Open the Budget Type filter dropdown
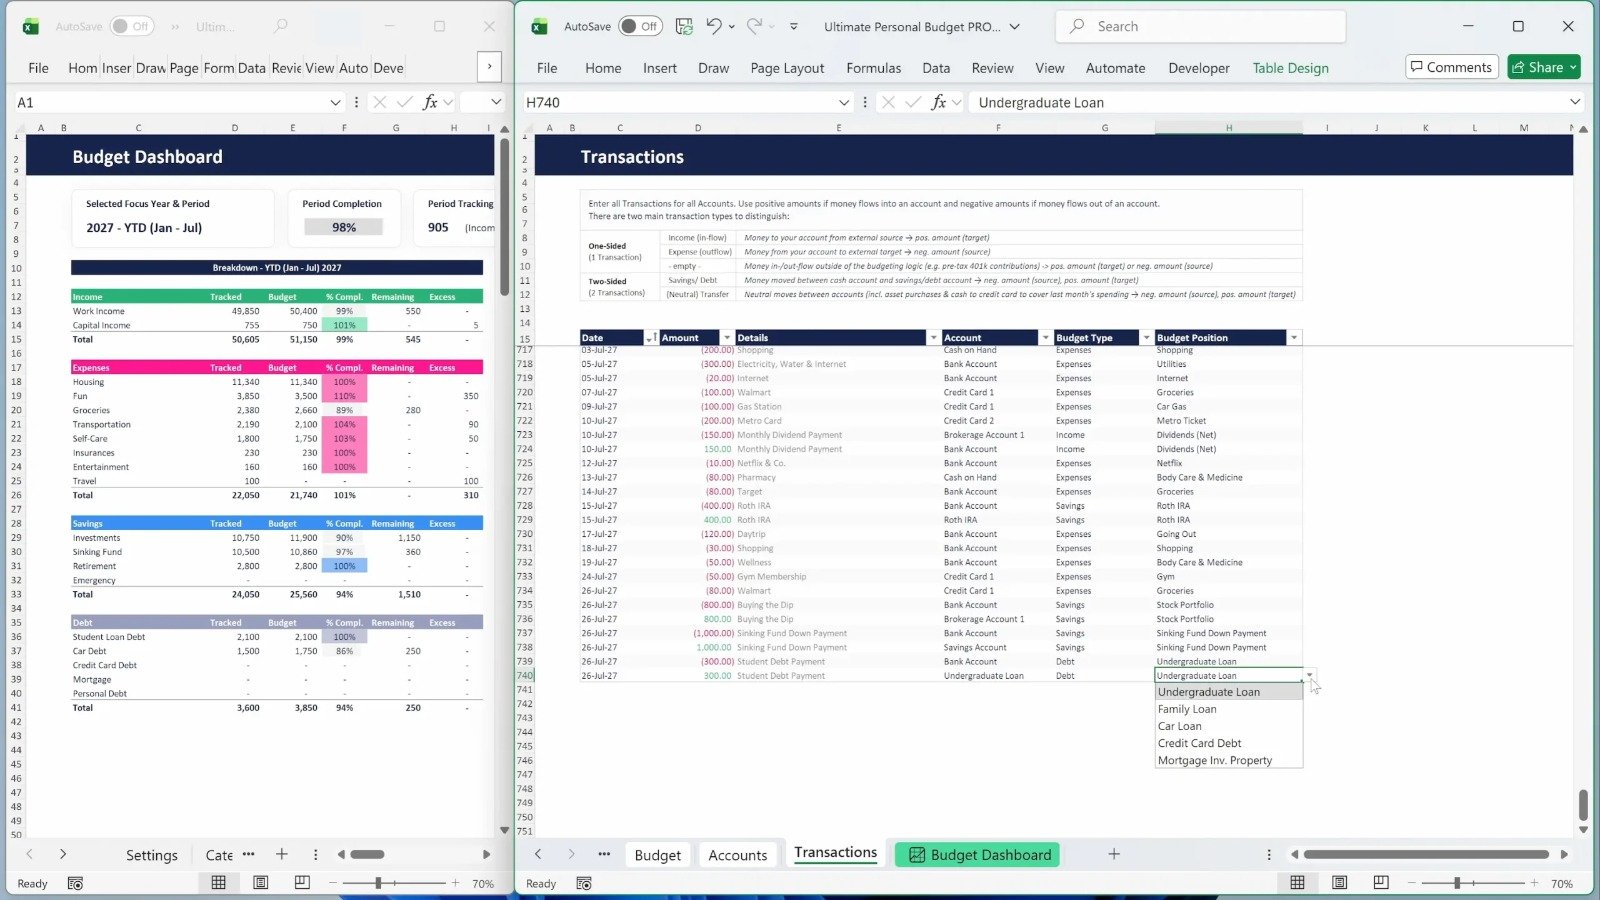The image size is (1600, 900). [x=1146, y=338]
